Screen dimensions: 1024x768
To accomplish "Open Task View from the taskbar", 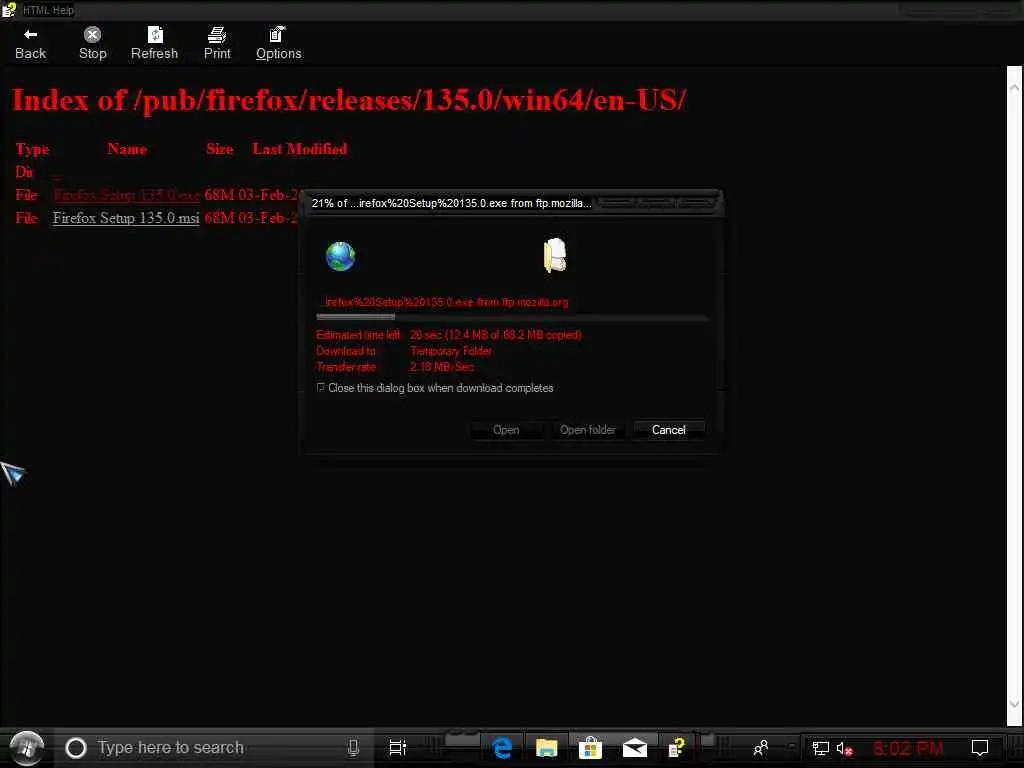I will 397,748.
